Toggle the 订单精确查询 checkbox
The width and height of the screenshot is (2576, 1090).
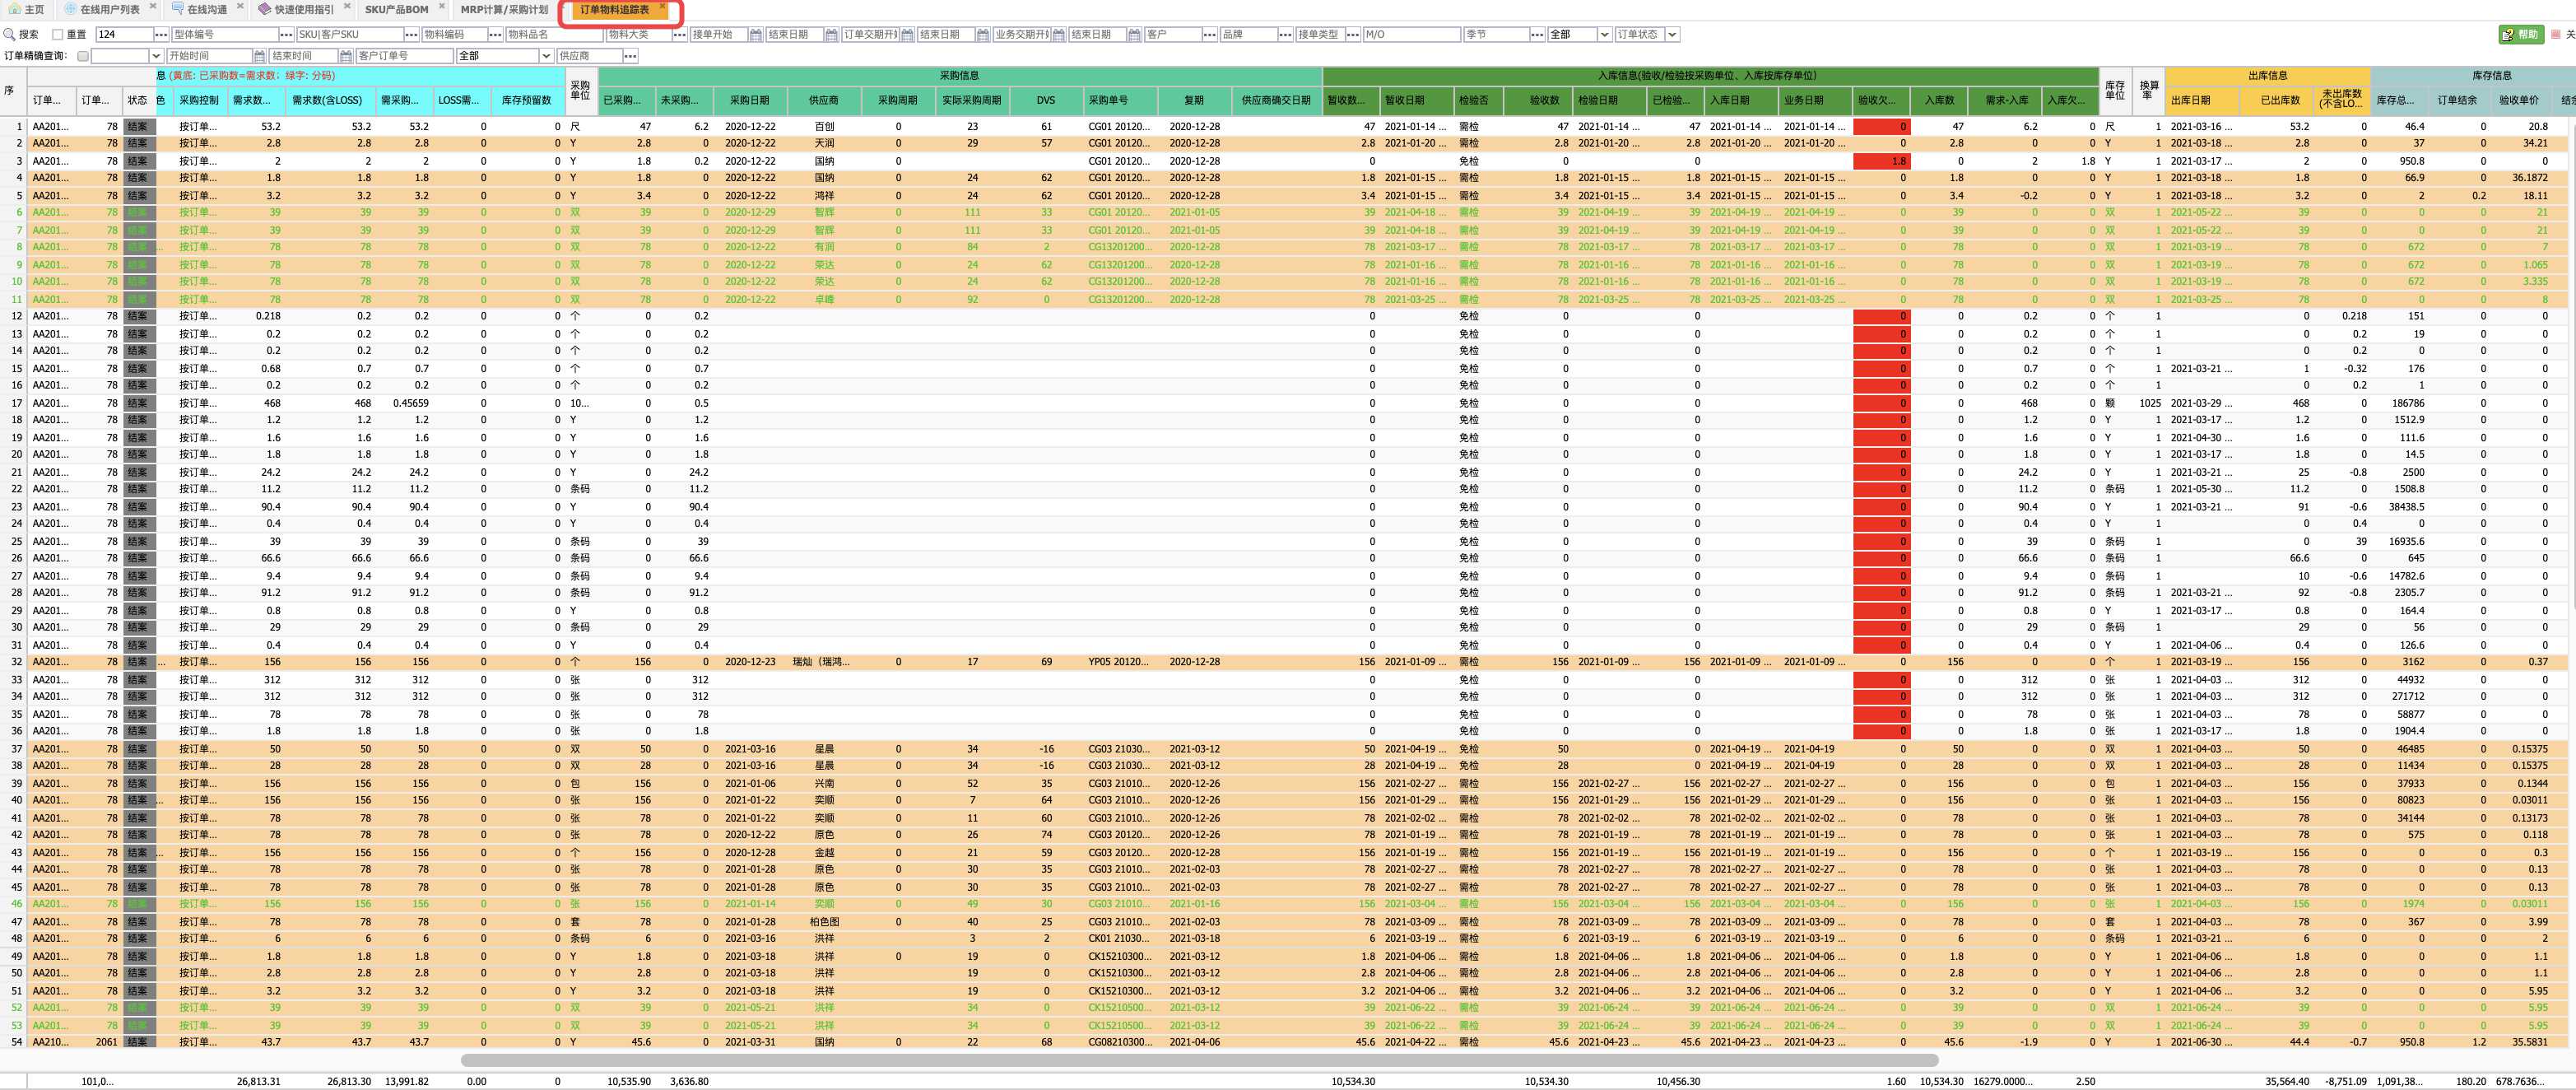[83, 56]
